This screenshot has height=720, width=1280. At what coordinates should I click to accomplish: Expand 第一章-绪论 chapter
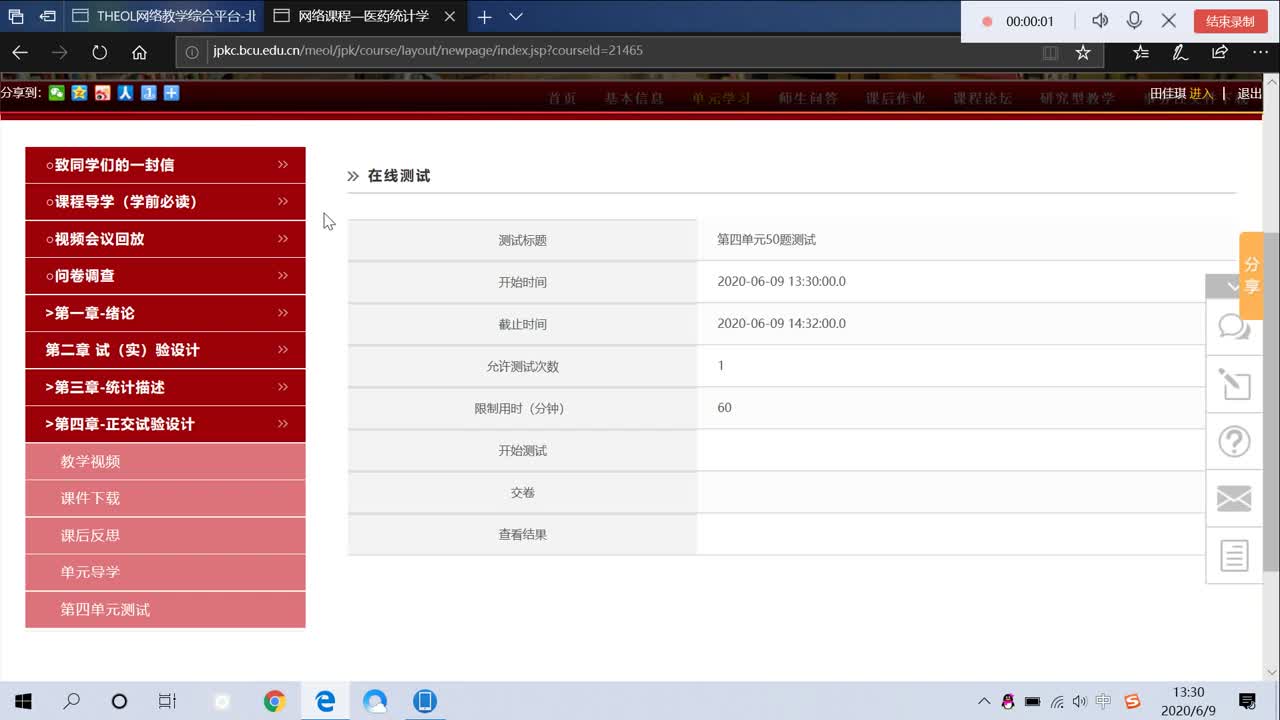165,313
